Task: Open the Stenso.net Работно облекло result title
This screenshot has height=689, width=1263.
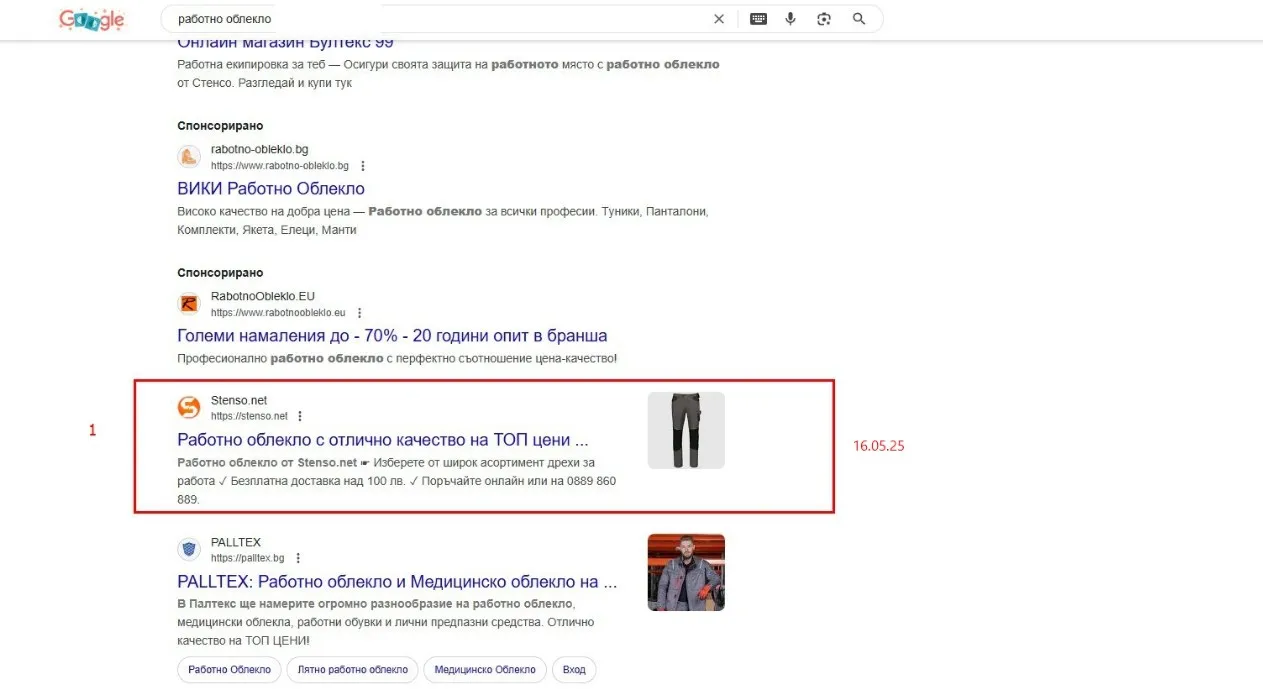Action: click(x=383, y=440)
